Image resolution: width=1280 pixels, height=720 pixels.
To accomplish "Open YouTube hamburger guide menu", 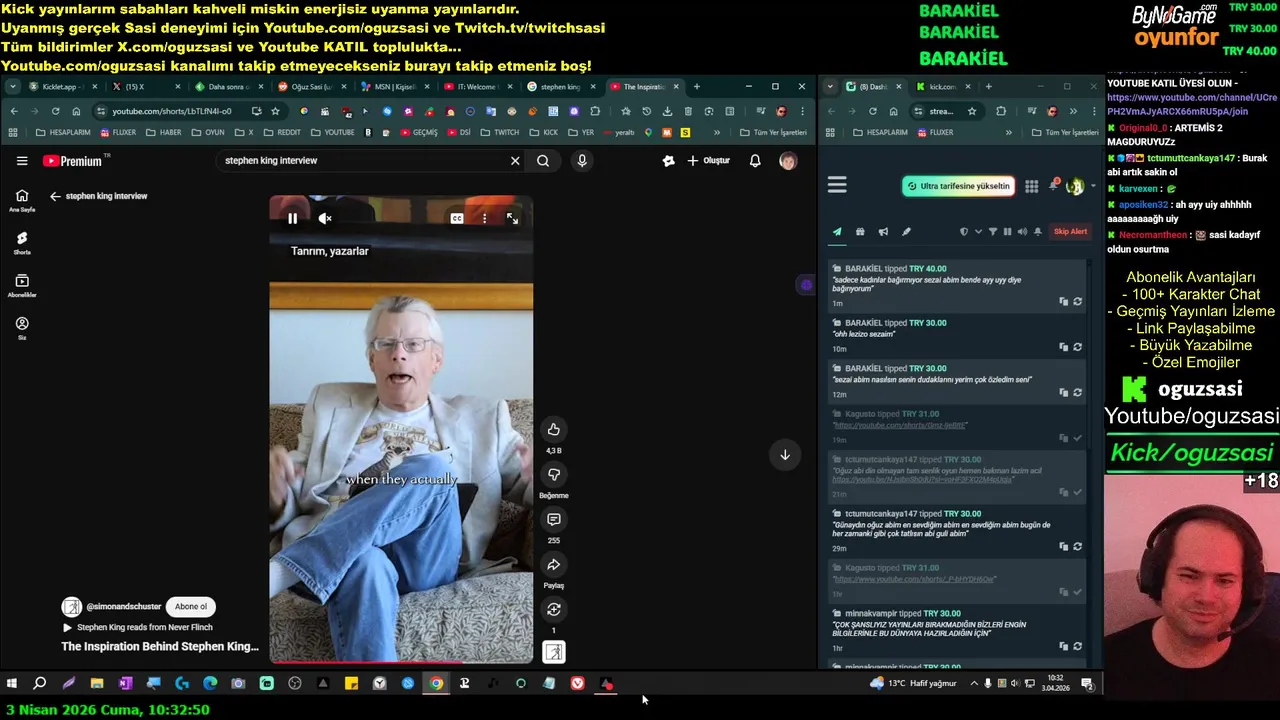I will click(x=22, y=160).
